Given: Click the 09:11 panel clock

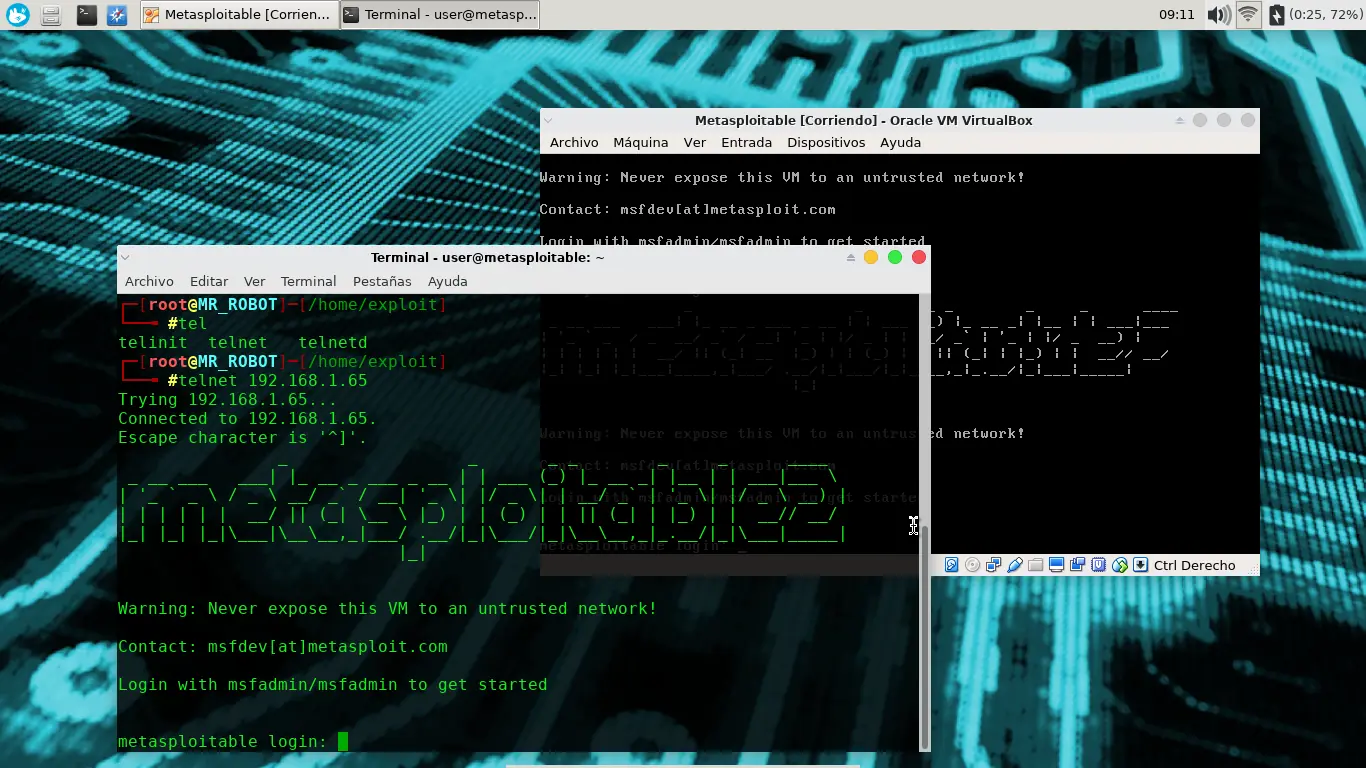Looking at the screenshot, I should click(1177, 15).
